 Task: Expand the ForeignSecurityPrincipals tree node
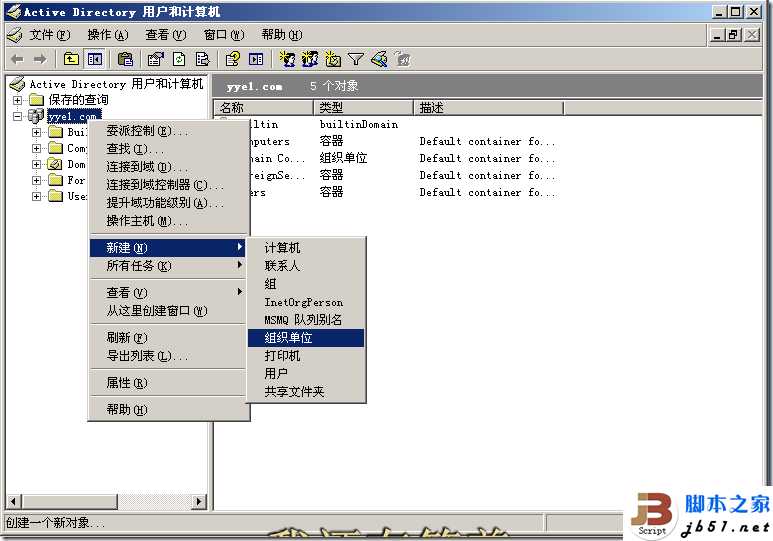tap(36, 180)
